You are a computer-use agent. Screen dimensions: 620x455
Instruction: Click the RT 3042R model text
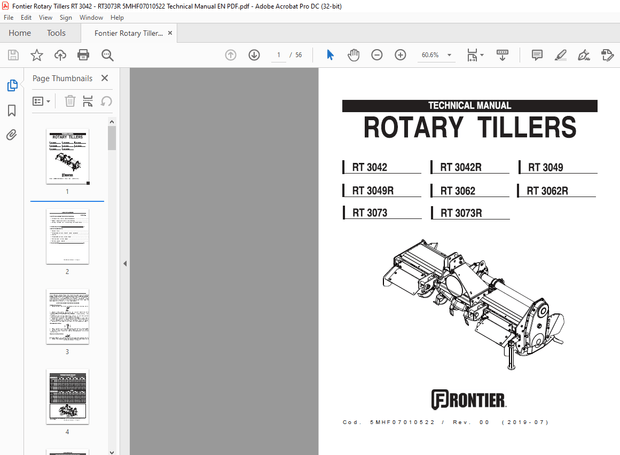pos(461,167)
